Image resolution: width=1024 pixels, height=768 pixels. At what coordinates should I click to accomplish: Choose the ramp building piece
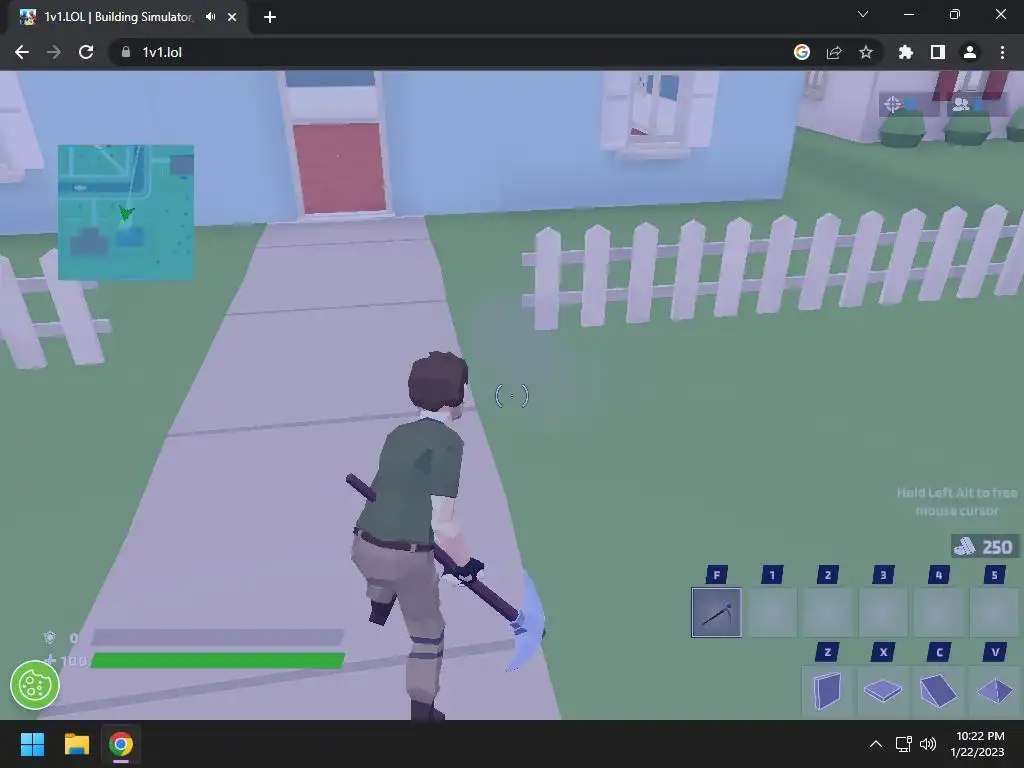pos(938,691)
